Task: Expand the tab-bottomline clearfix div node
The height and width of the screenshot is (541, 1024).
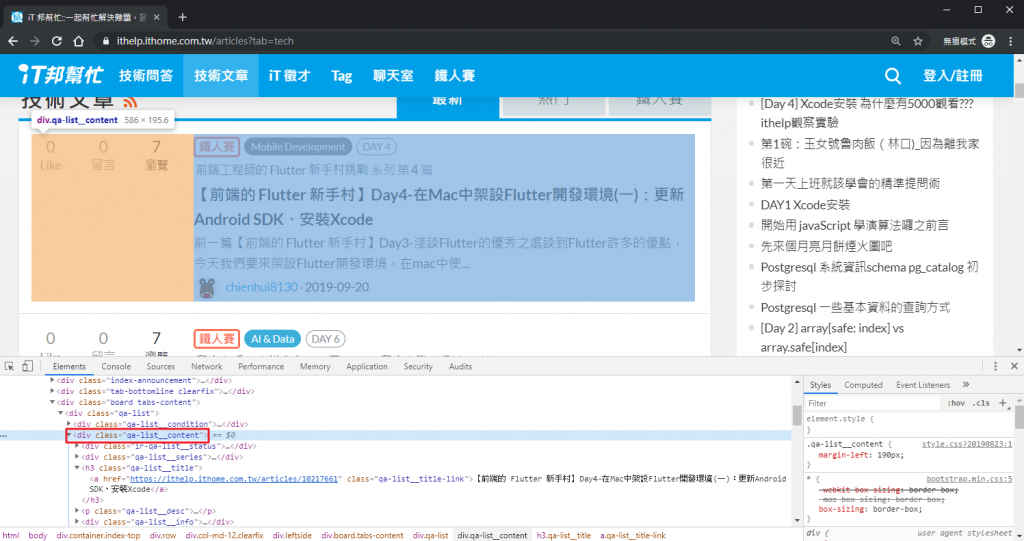Action: point(52,391)
